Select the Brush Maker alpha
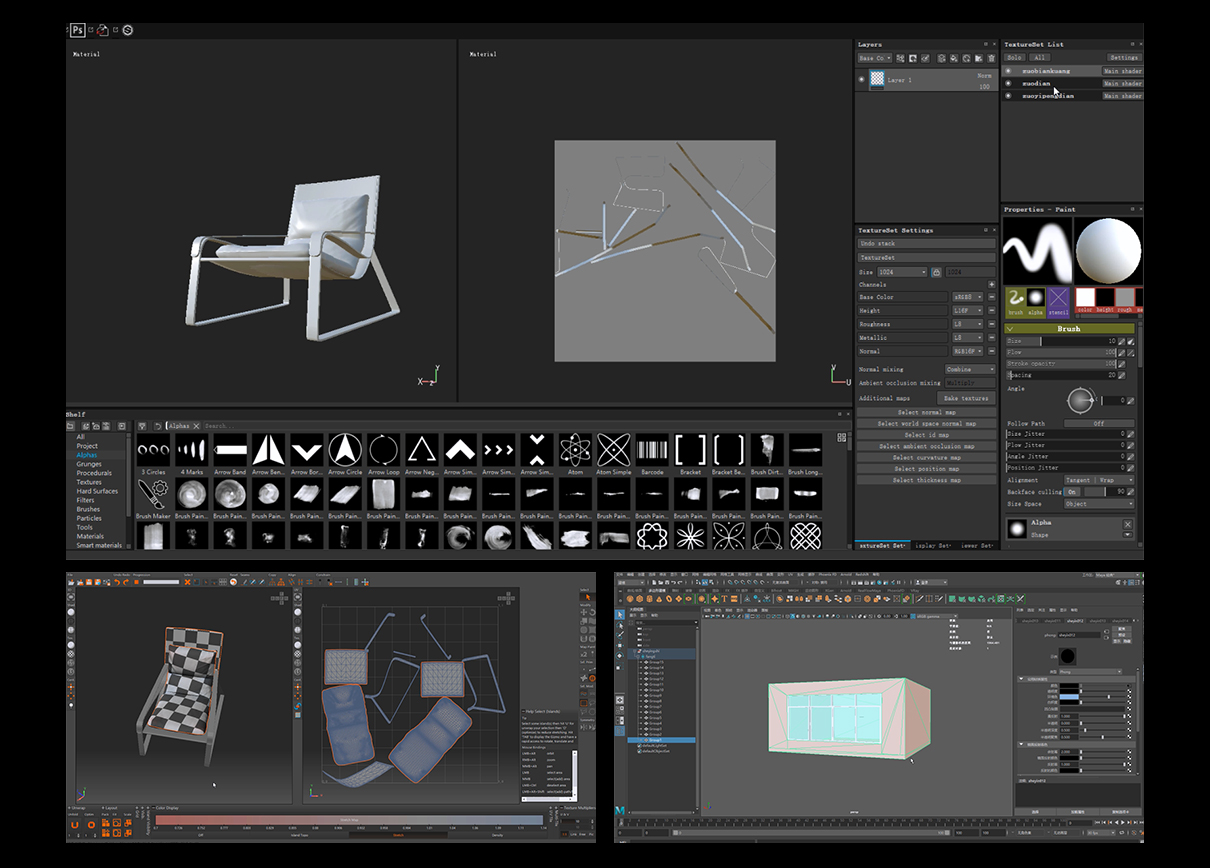 tap(153, 495)
